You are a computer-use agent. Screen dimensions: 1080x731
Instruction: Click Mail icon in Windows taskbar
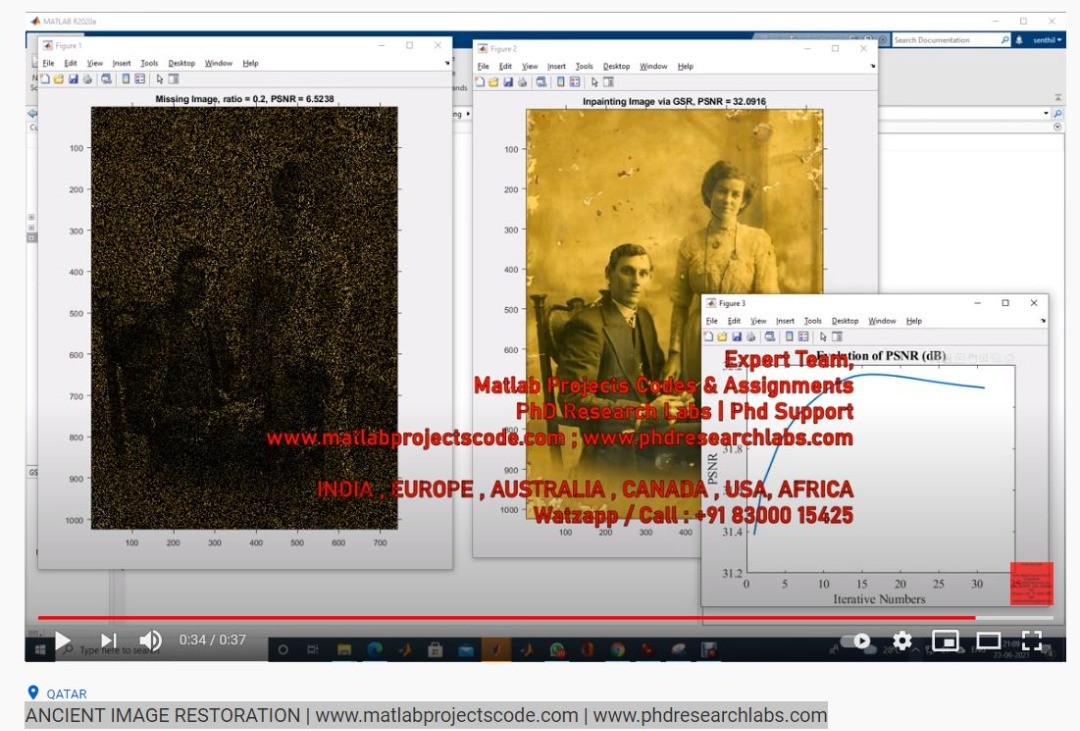[466, 649]
